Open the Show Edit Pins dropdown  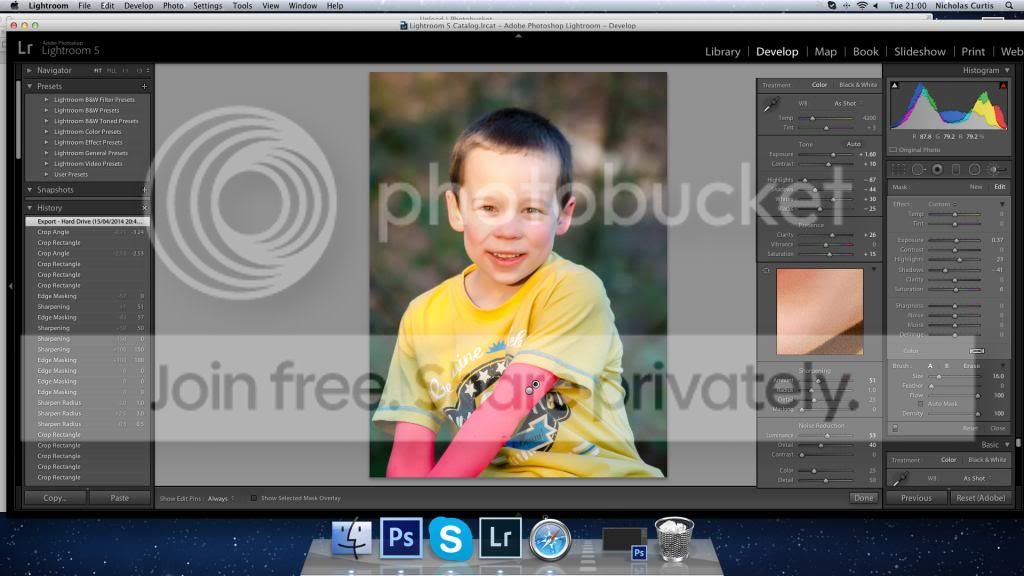220,497
